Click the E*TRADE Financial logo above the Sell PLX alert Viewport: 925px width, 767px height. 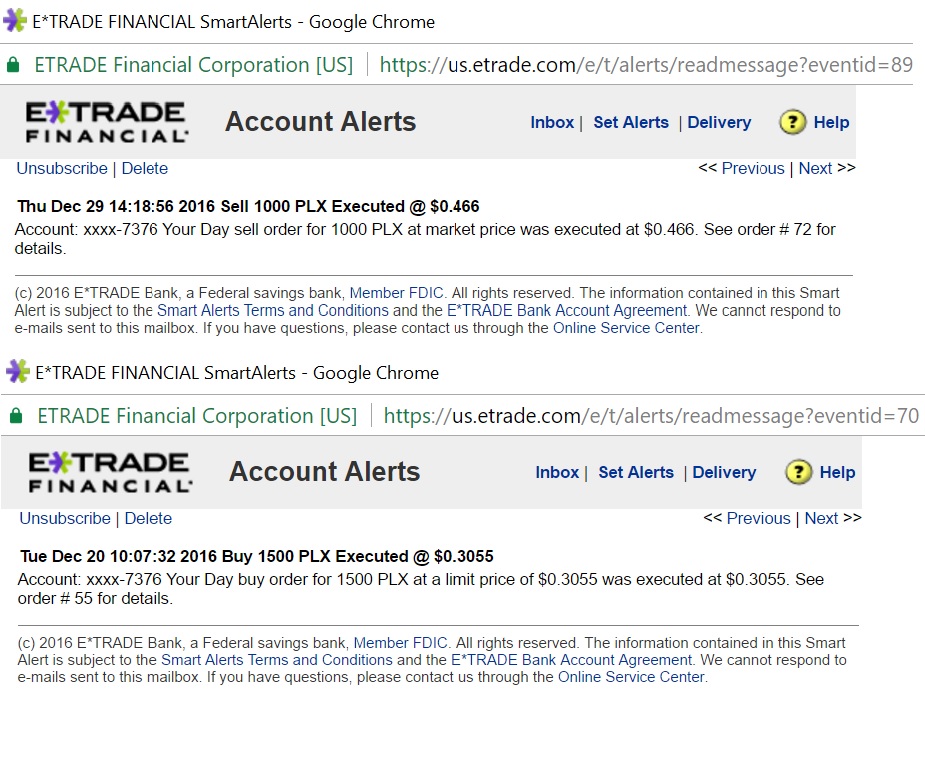pos(106,121)
